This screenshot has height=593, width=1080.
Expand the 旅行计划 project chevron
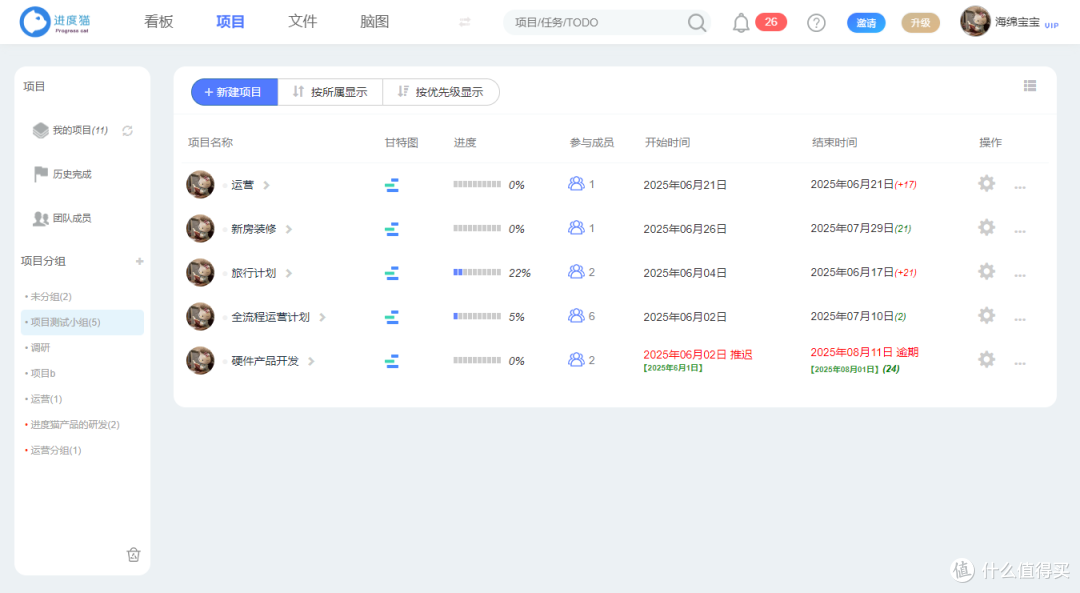pyautogui.click(x=289, y=273)
